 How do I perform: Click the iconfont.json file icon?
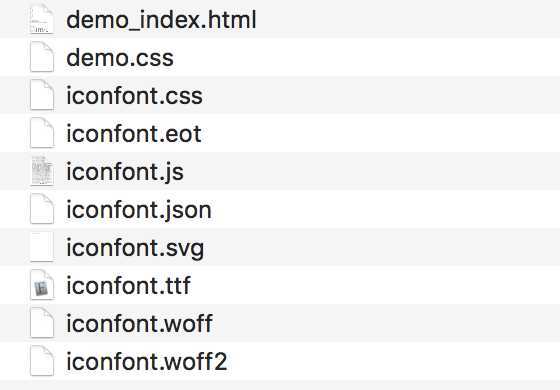point(42,209)
